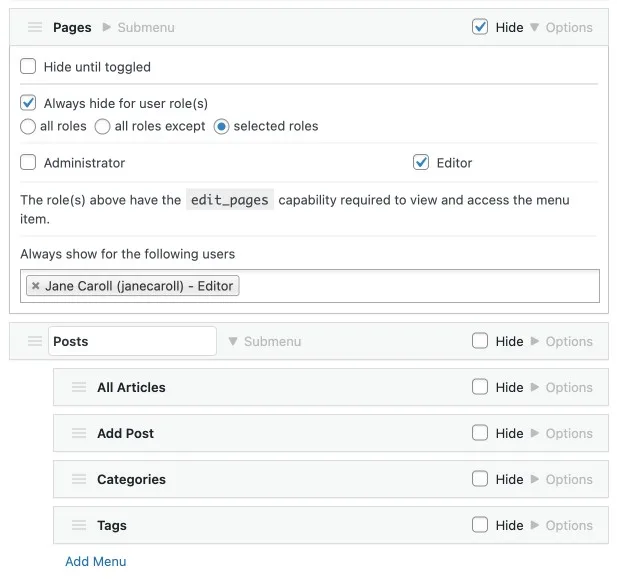The height and width of the screenshot is (579, 617).
Task: Expand Options for the Tags item
Action: point(561,526)
